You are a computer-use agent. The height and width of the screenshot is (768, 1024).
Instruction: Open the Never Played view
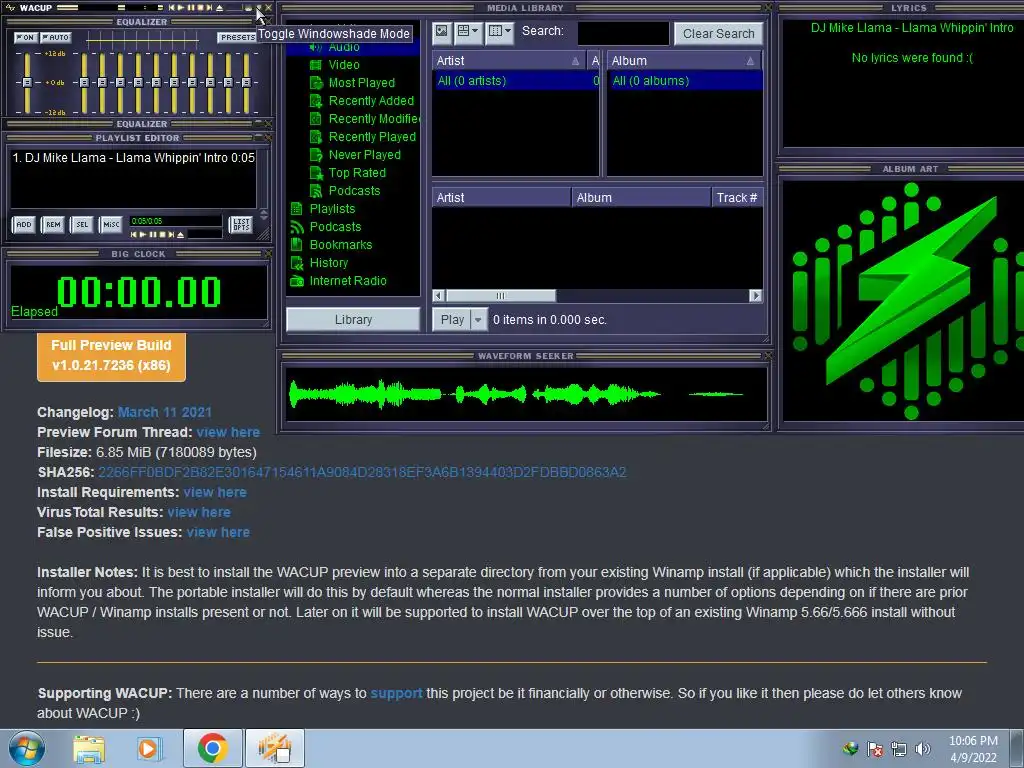pyautogui.click(x=355, y=155)
